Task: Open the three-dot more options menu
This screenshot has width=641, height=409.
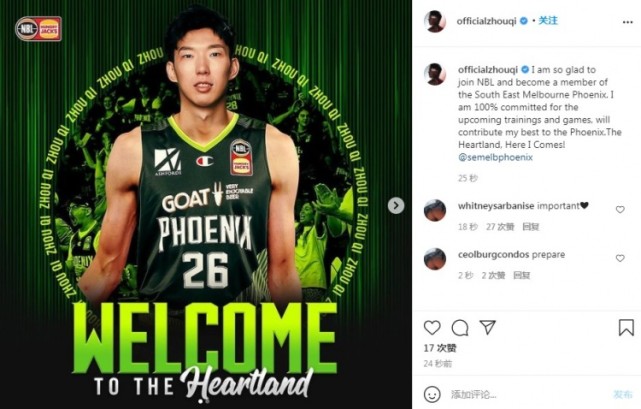Action: pyautogui.click(x=628, y=22)
